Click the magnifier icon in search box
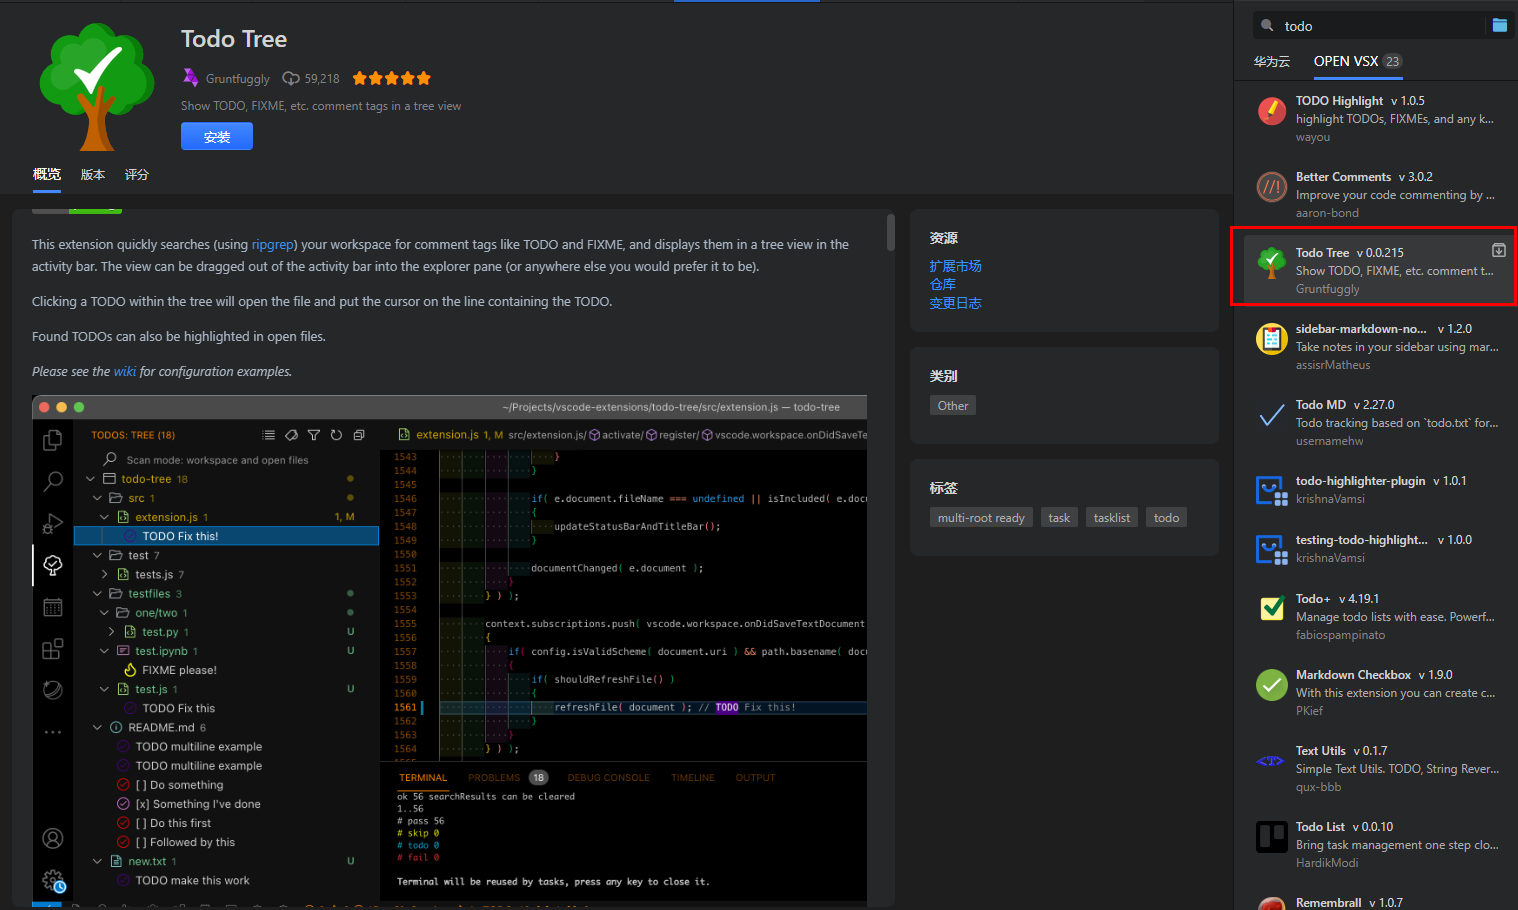Screen dimensions: 1518x910 click(1267, 25)
